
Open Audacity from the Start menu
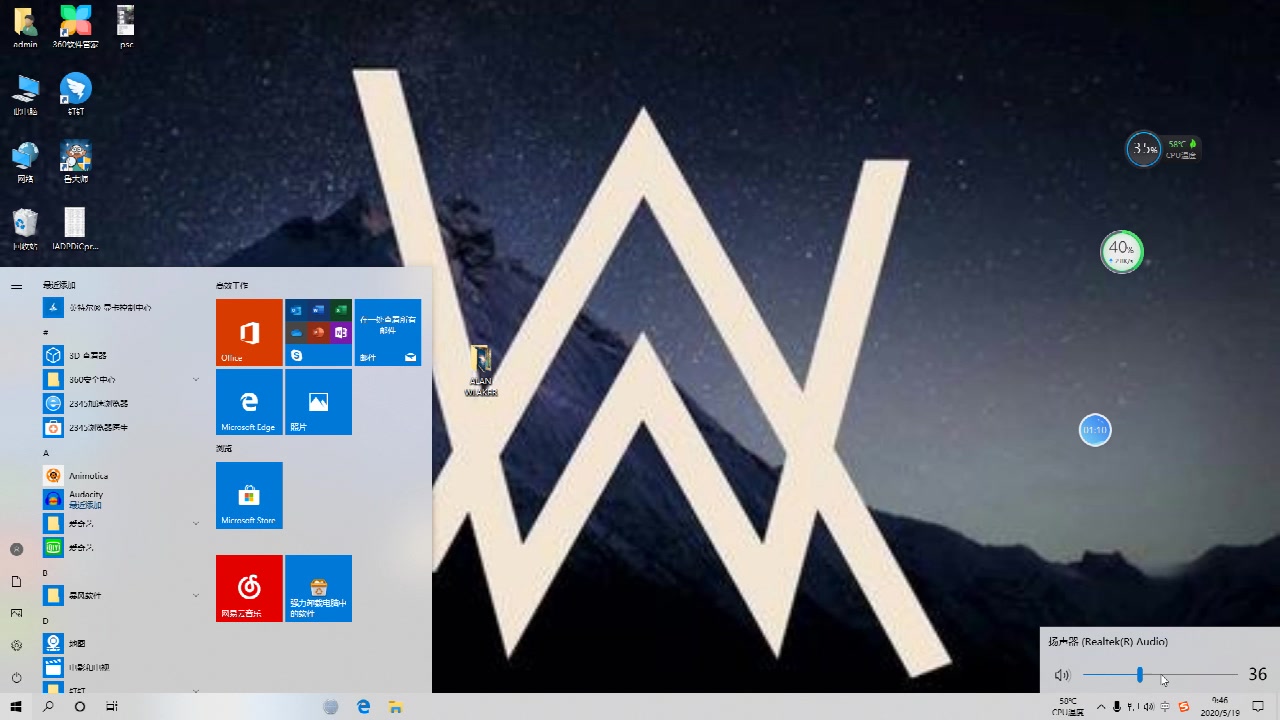[85, 494]
